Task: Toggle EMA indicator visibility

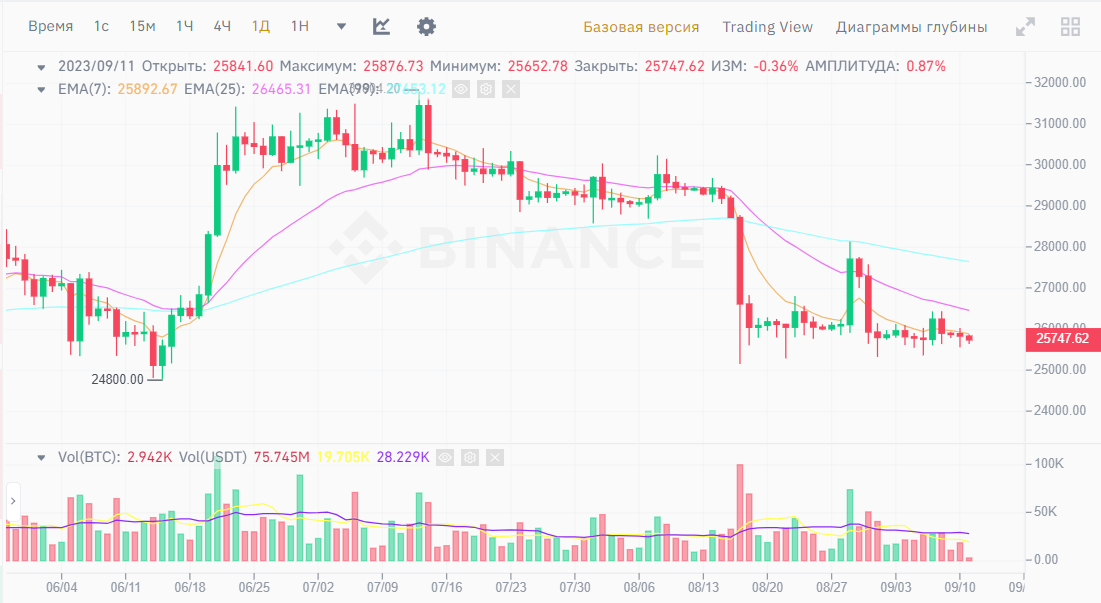Action: [x=460, y=89]
